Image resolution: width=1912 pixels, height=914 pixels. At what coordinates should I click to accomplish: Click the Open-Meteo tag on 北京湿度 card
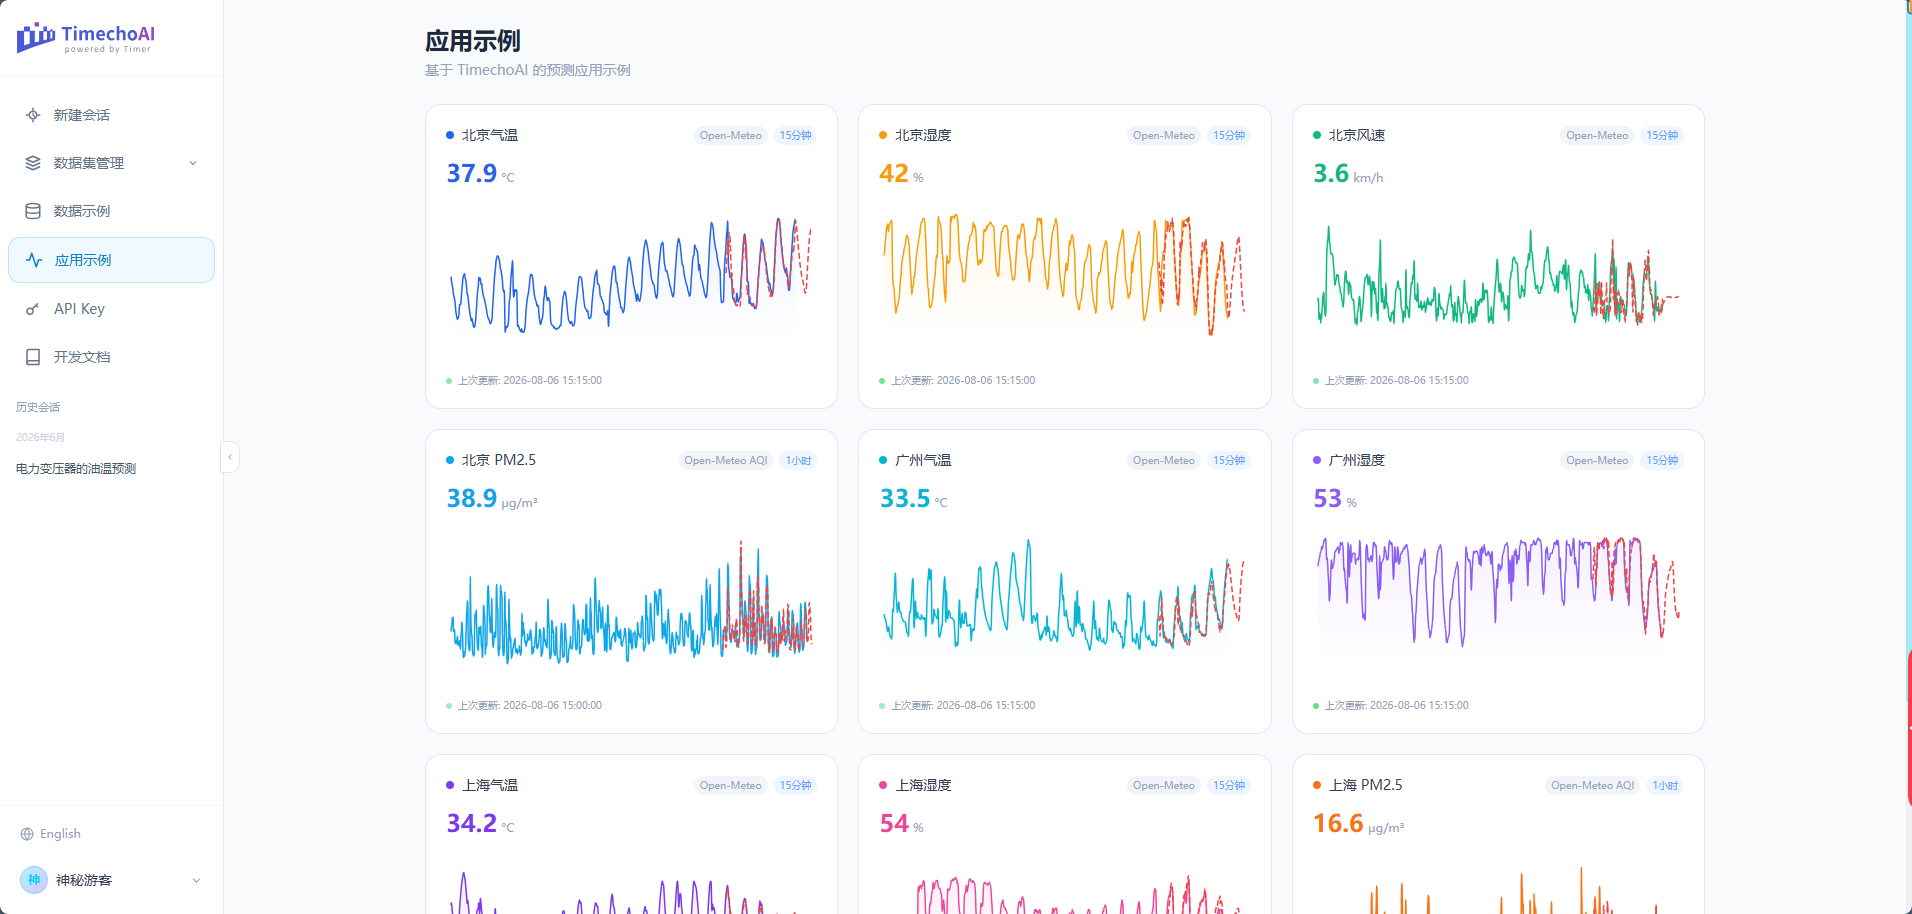coord(1164,136)
